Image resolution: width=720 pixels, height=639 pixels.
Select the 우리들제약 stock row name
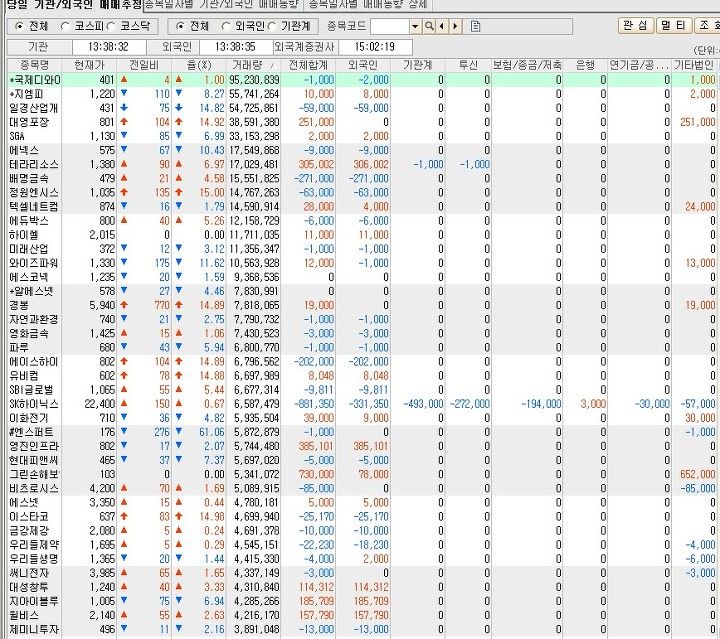coord(34,545)
